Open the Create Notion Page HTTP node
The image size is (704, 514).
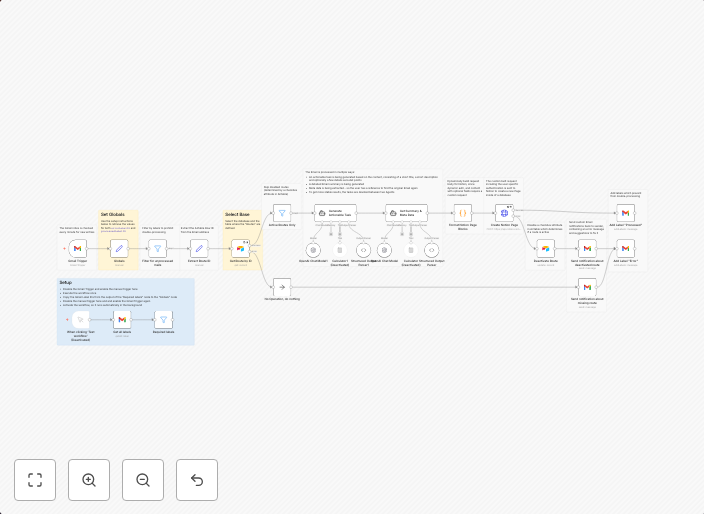(504, 213)
